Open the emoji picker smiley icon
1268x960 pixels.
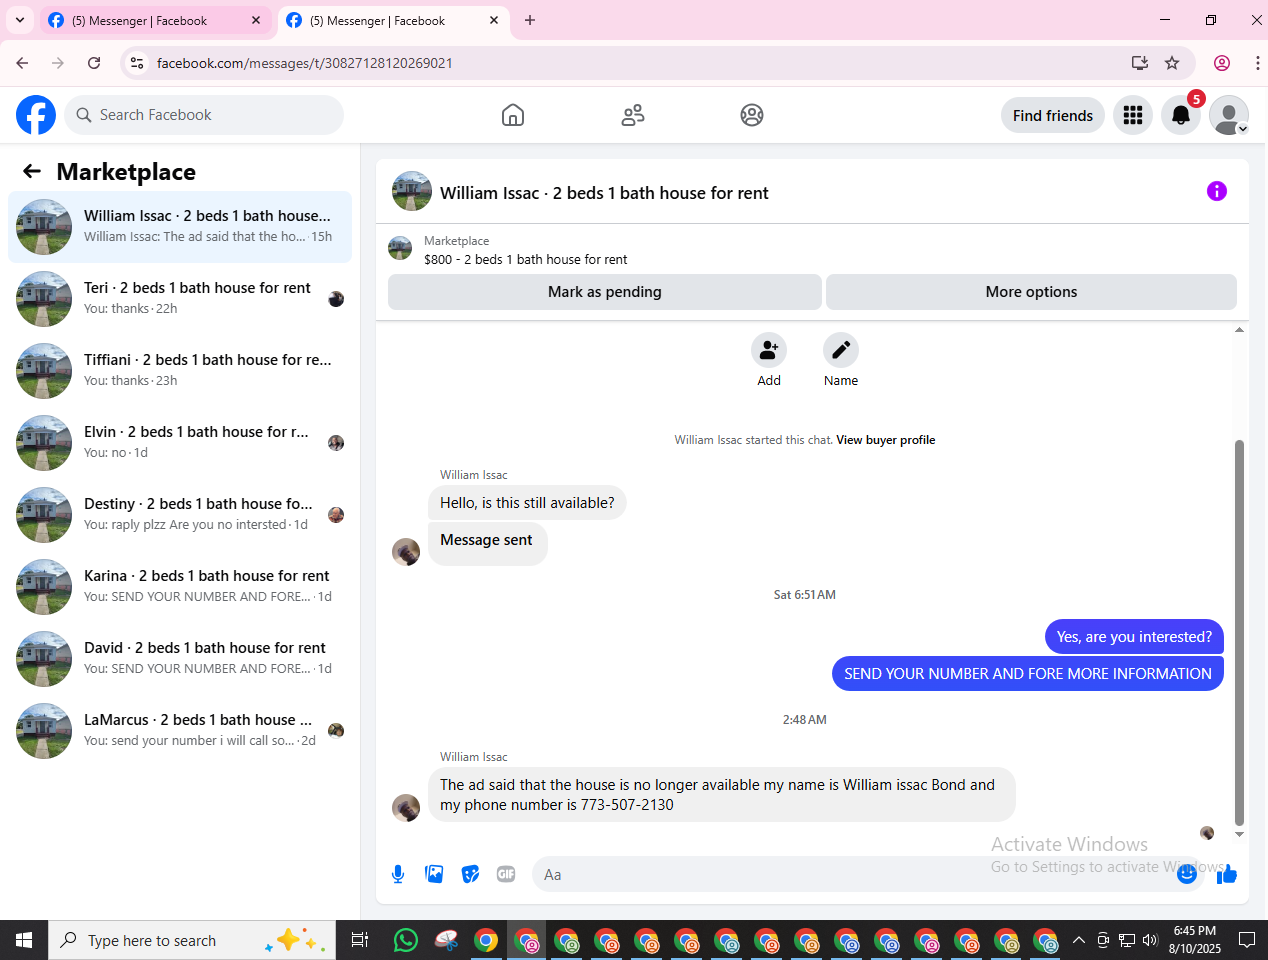tap(1187, 874)
